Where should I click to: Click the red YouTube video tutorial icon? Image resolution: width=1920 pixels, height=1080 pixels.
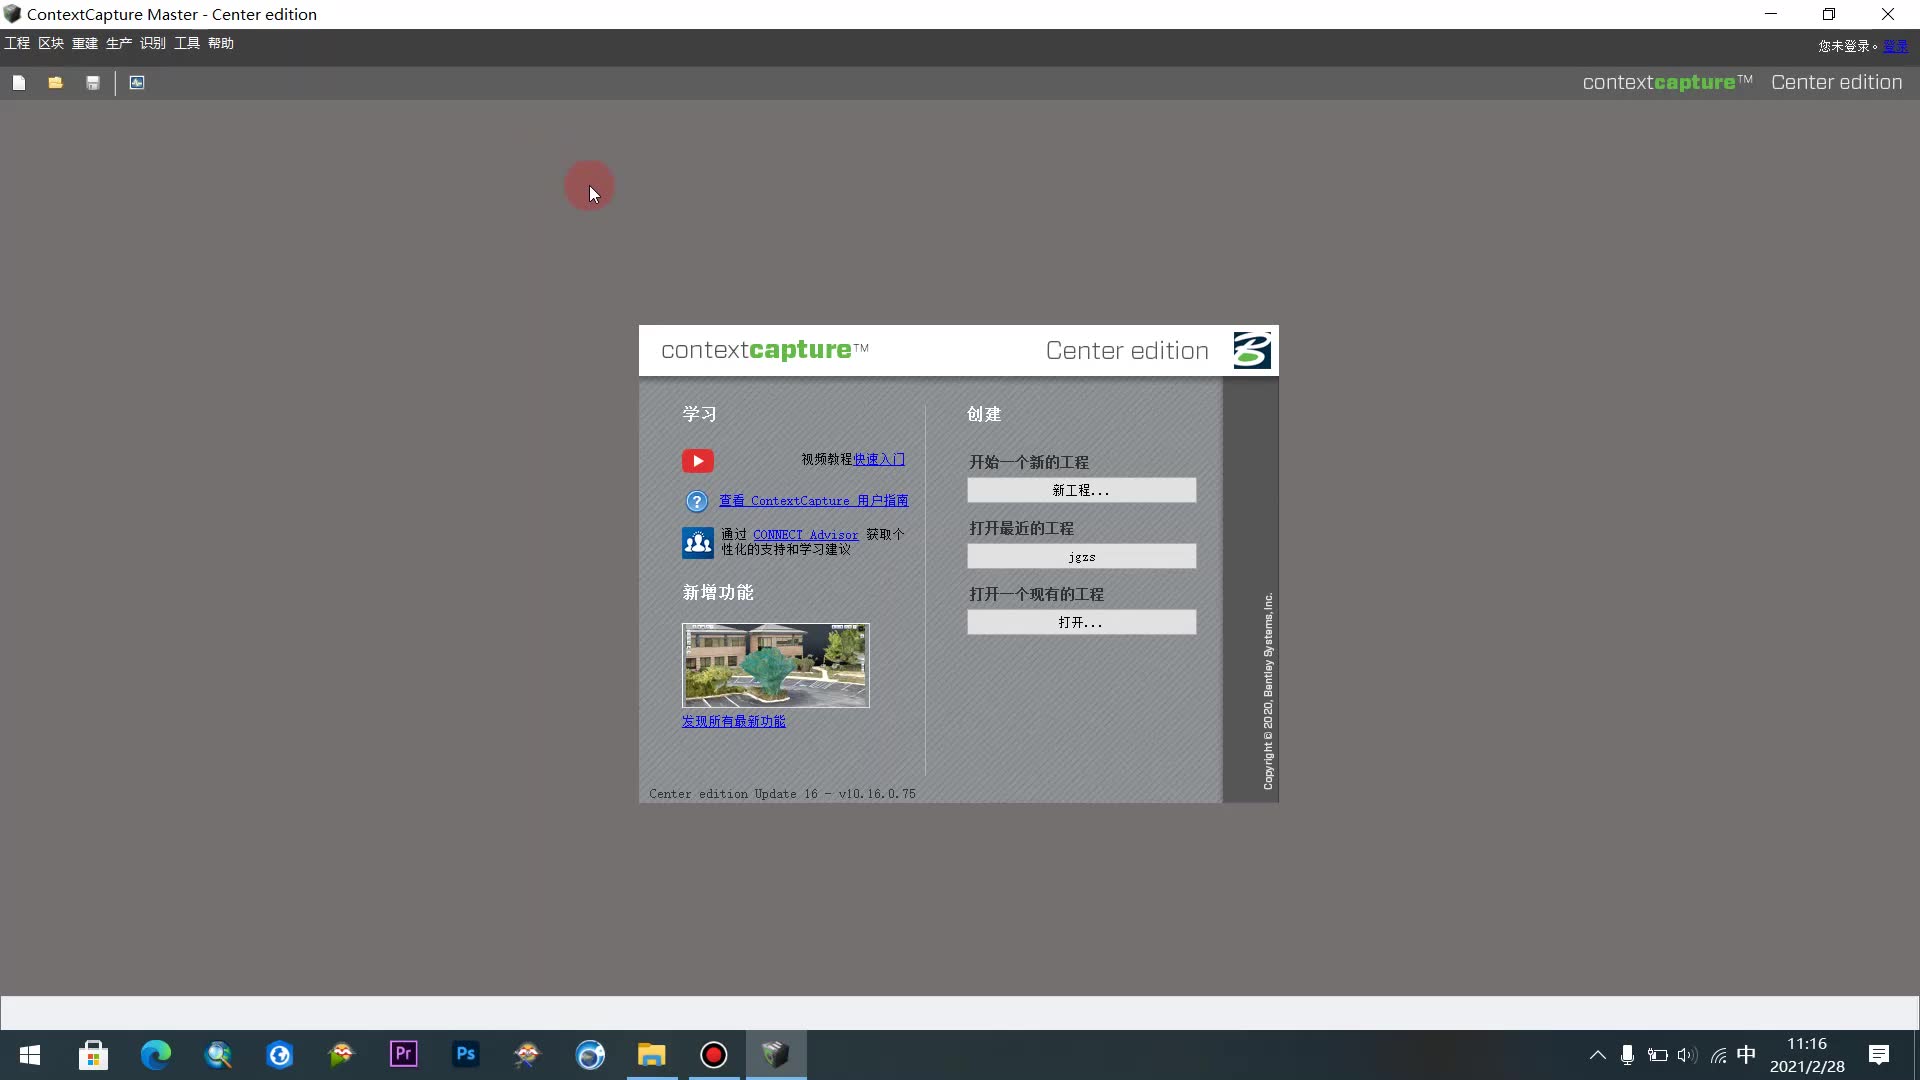[x=698, y=461]
